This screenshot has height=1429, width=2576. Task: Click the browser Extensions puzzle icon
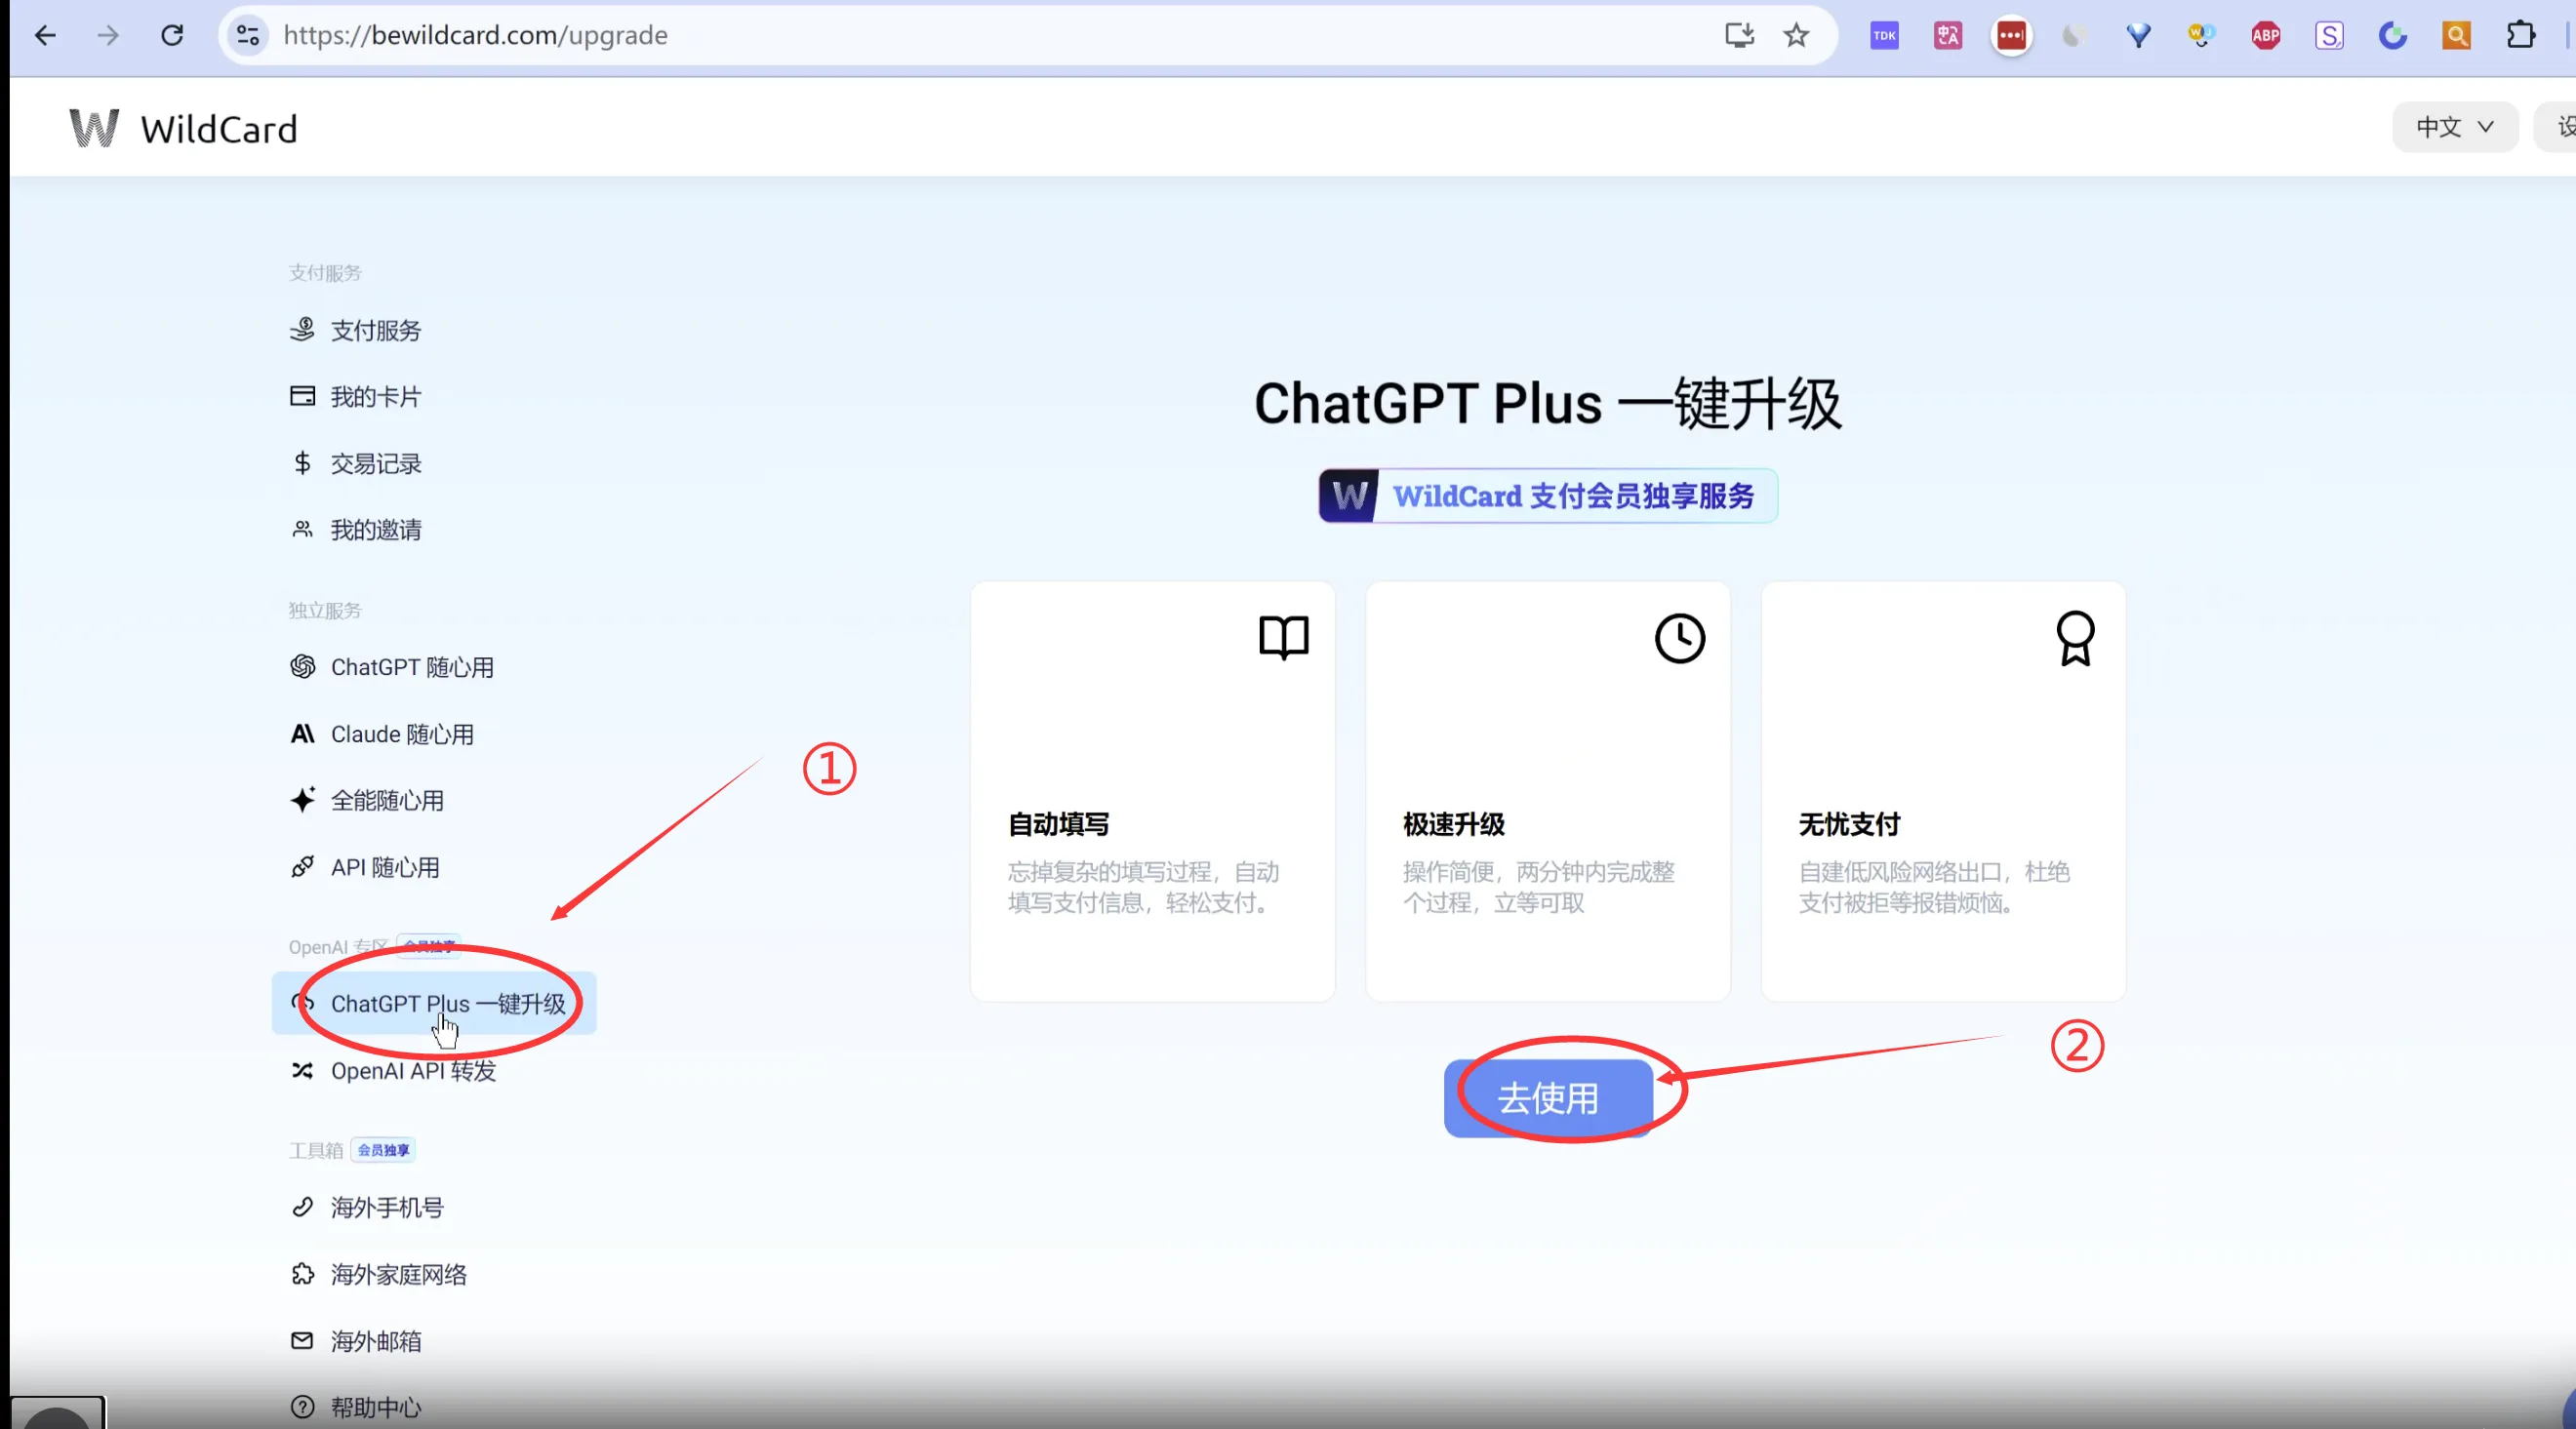coord(2520,36)
